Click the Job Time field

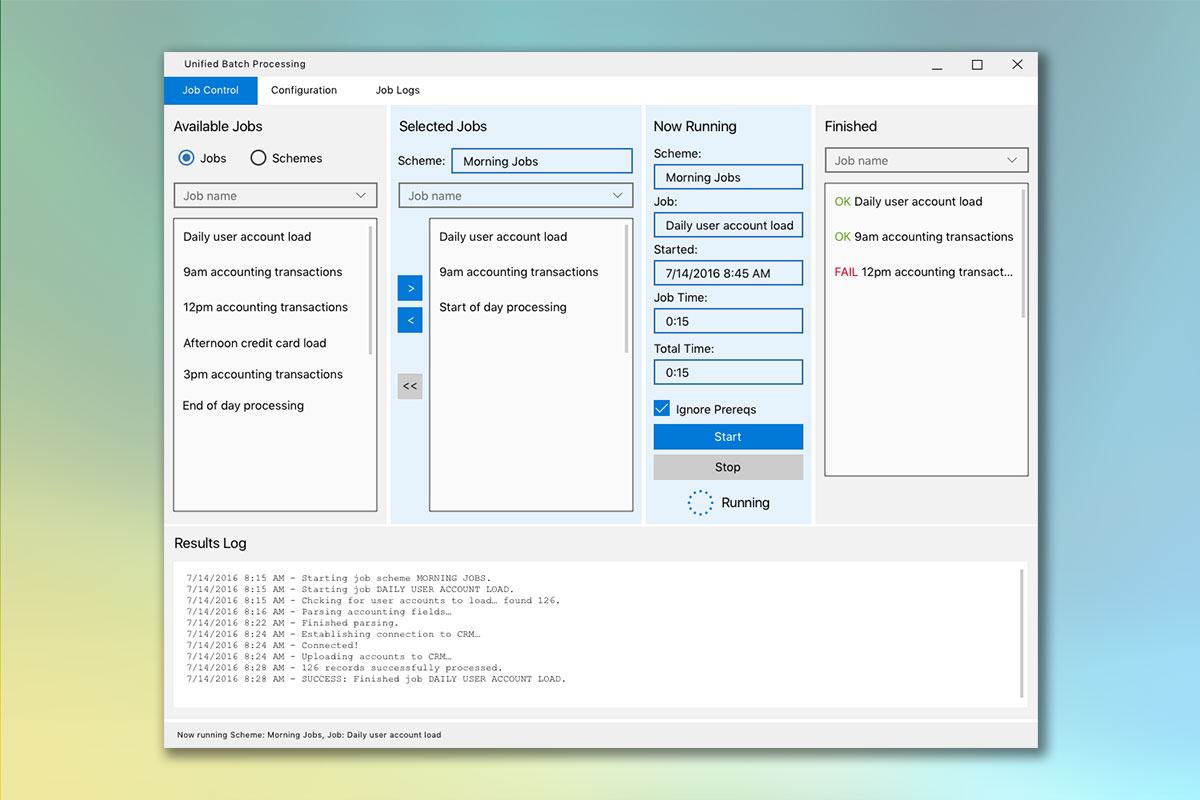click(x=728, y=321)
